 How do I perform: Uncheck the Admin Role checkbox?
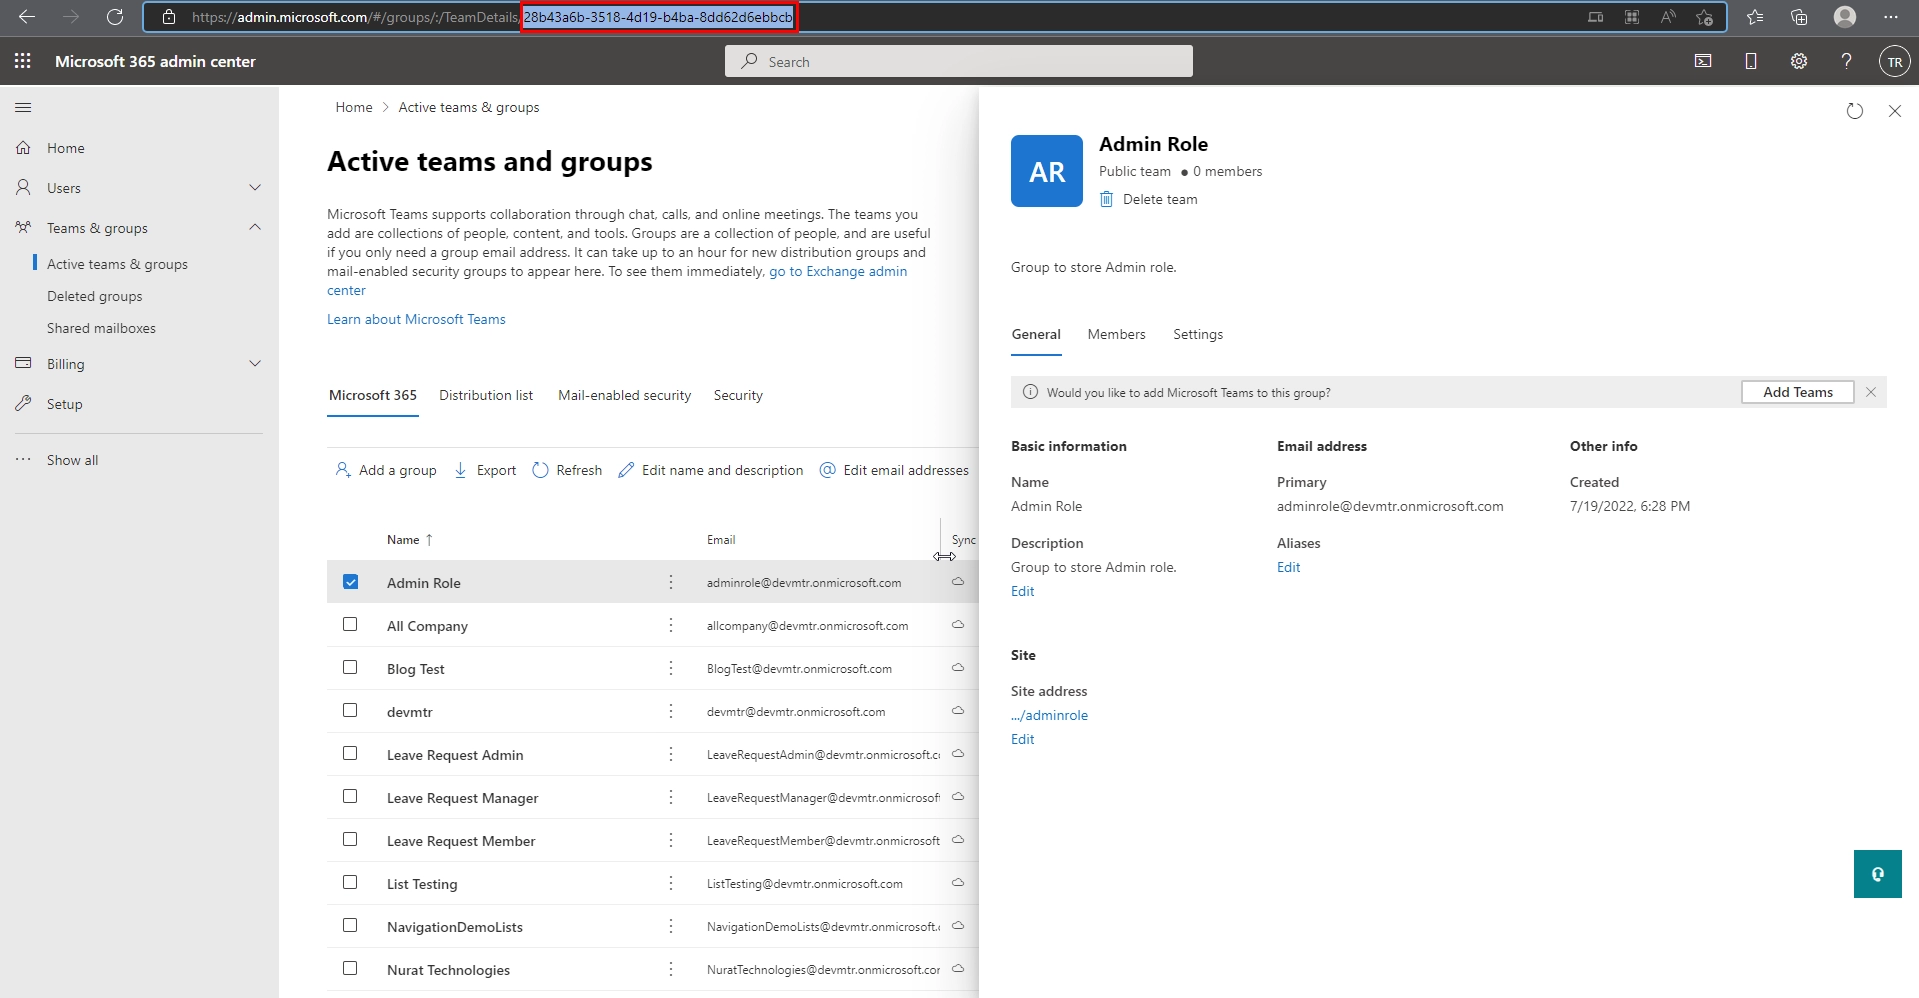point(350,582)
